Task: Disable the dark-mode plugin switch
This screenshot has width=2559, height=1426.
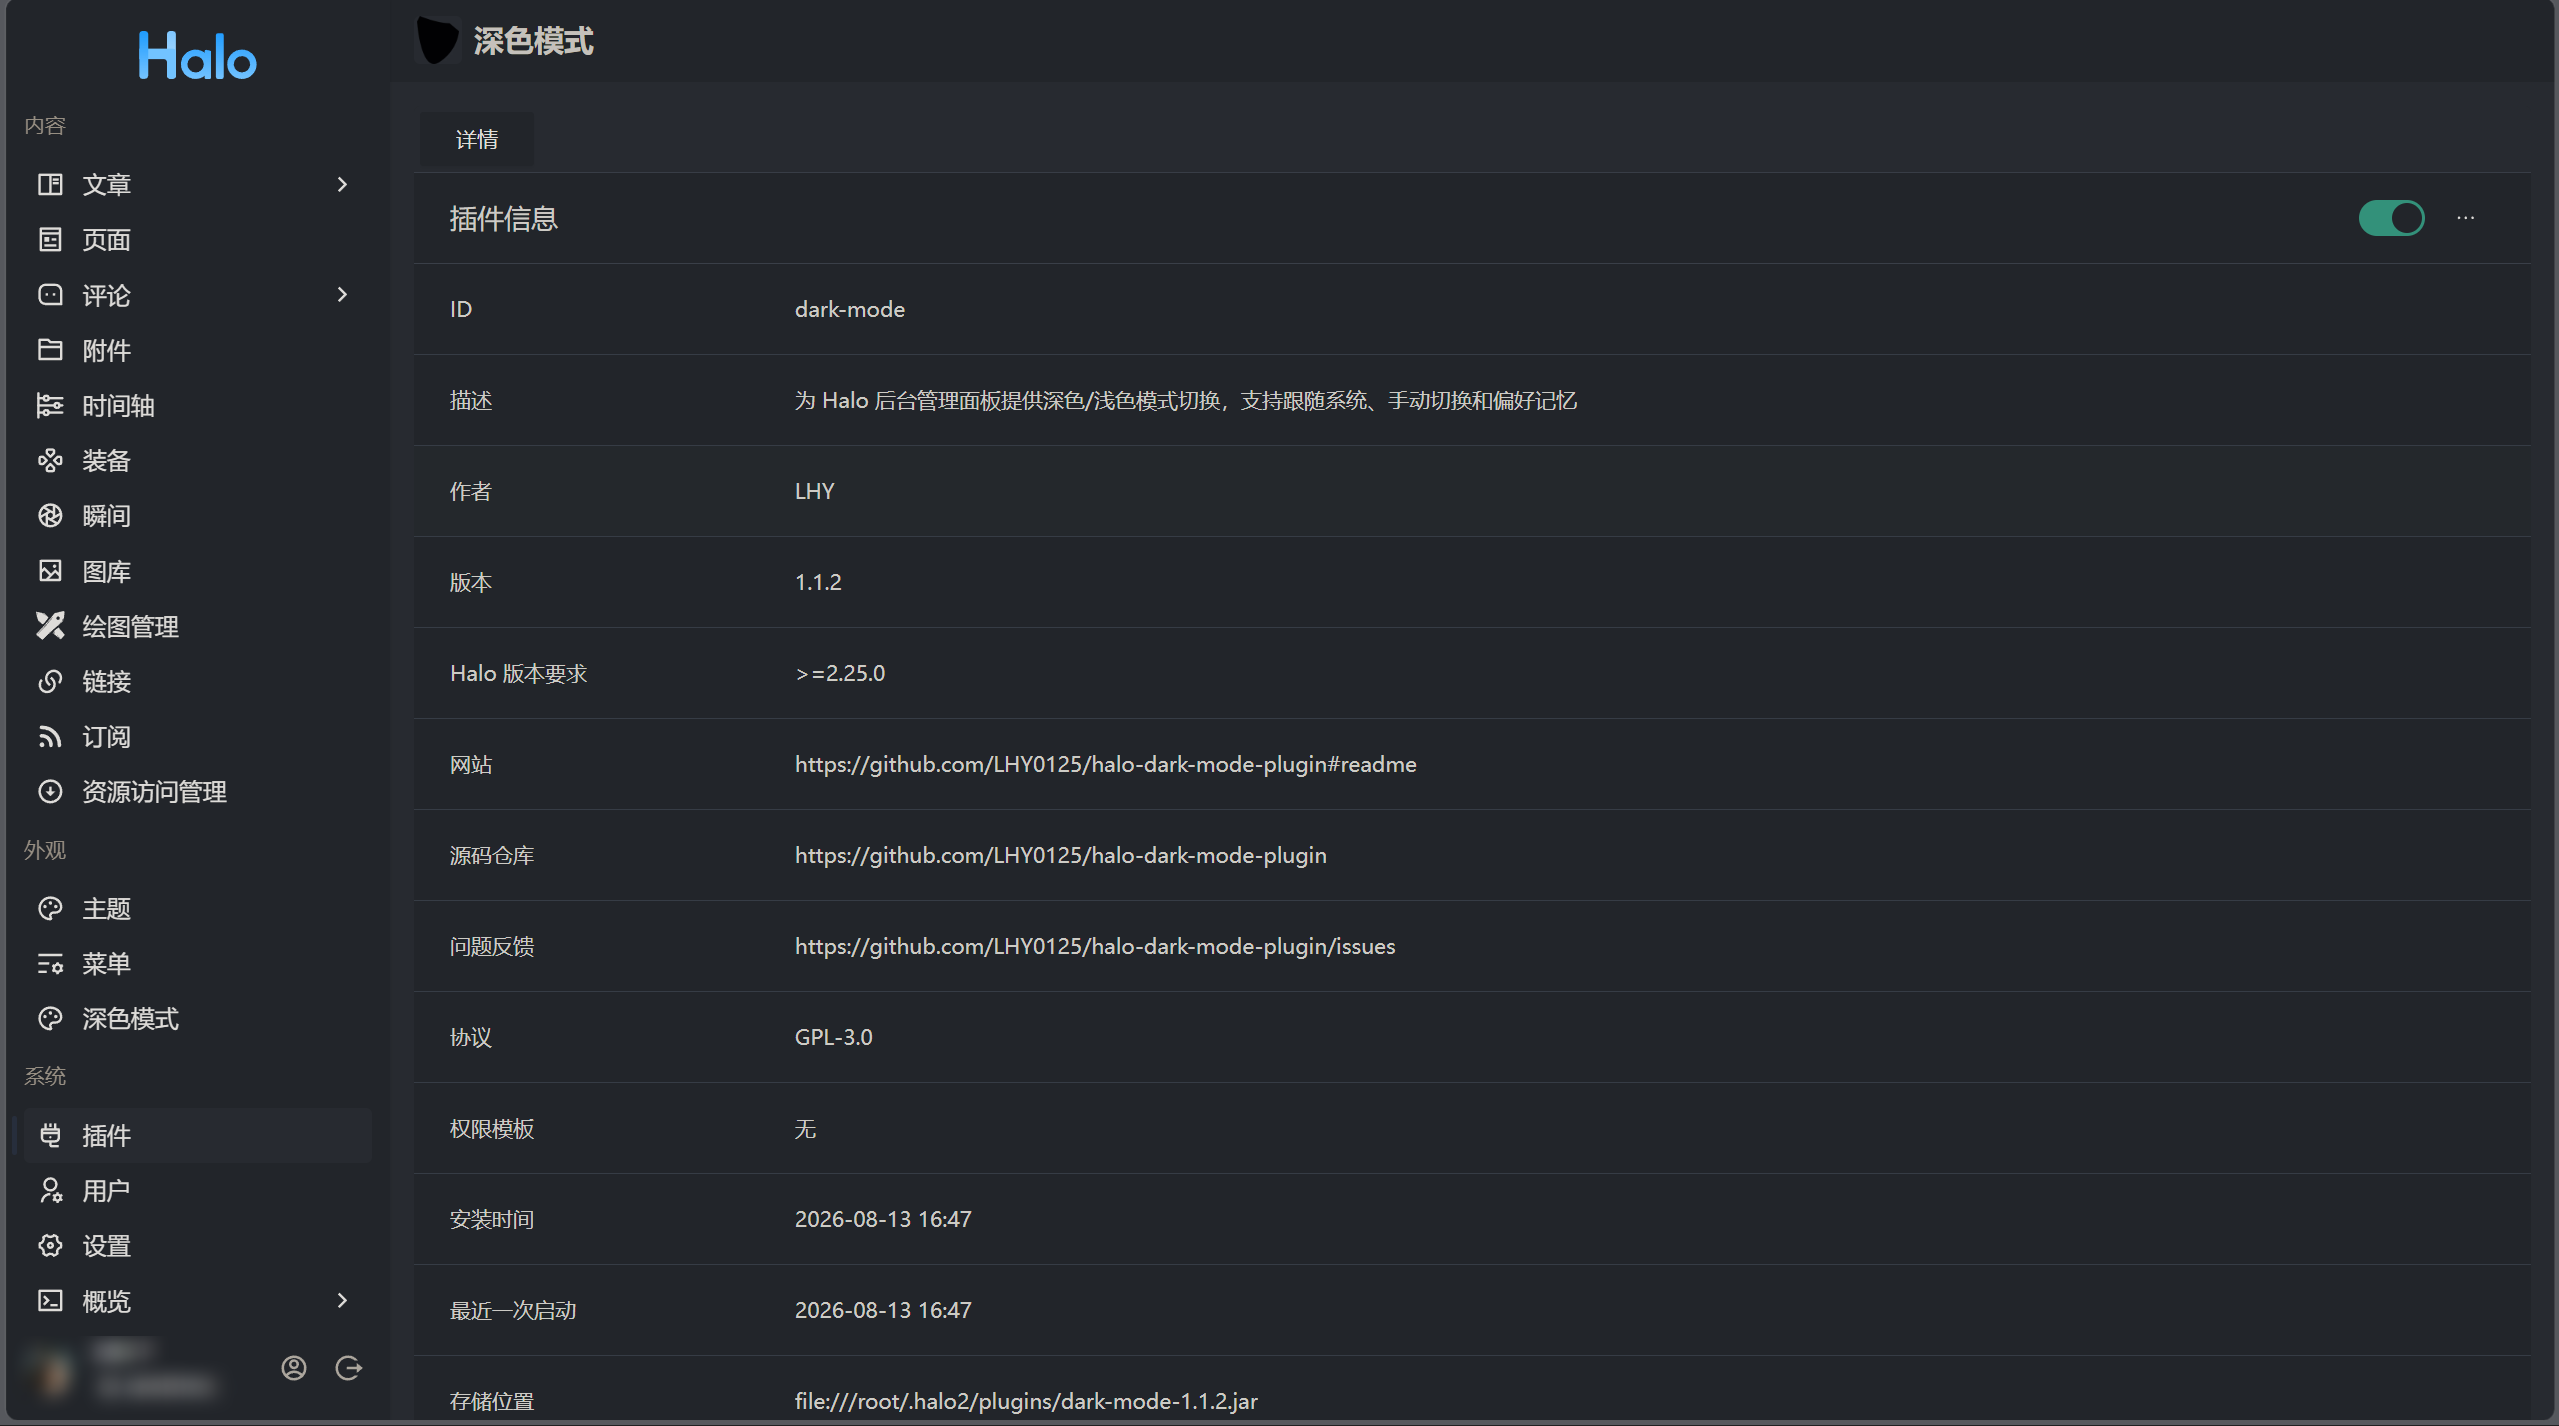Action: (2391, 218)
